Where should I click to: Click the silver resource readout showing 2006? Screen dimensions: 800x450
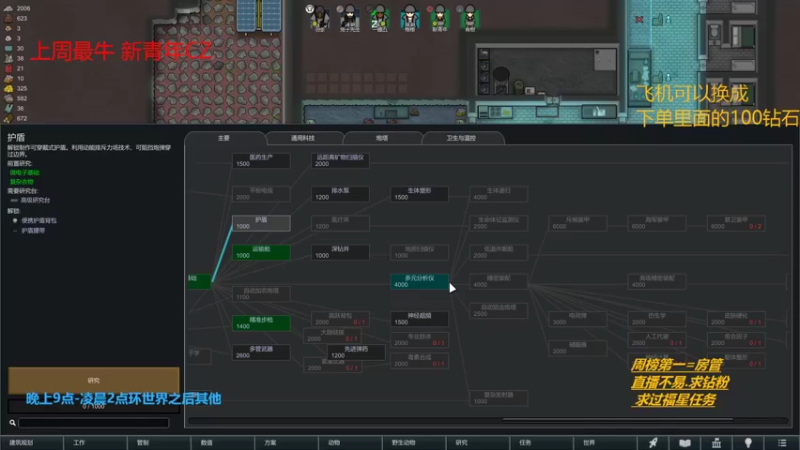(17, 8)
